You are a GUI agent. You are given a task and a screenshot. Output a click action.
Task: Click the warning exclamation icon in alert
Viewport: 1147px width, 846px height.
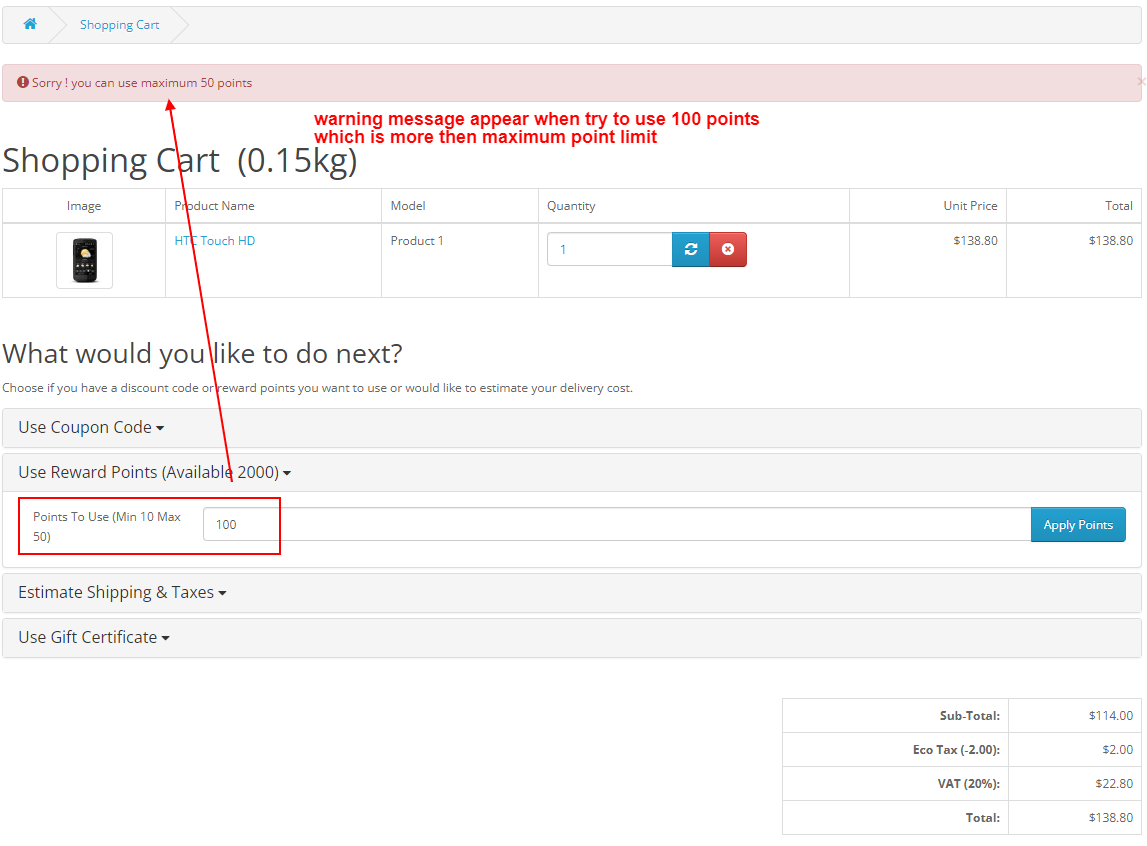(23, 83)
